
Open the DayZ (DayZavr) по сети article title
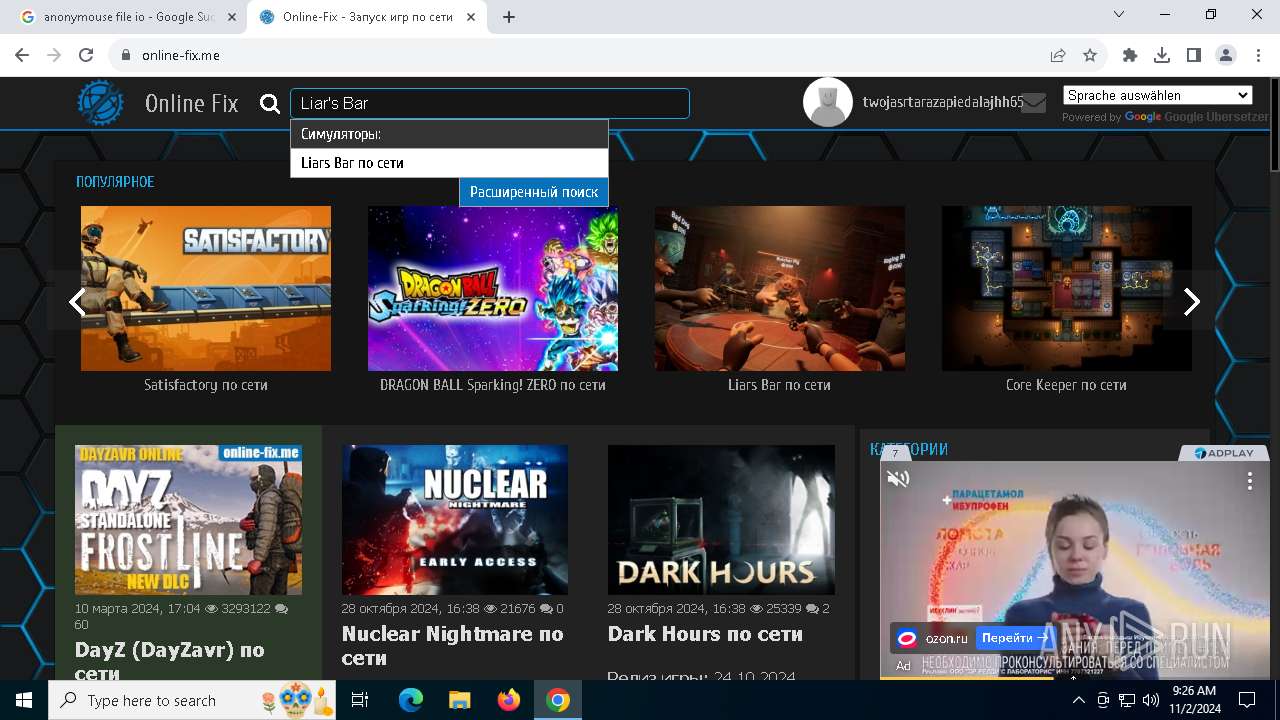click(170, 660)
